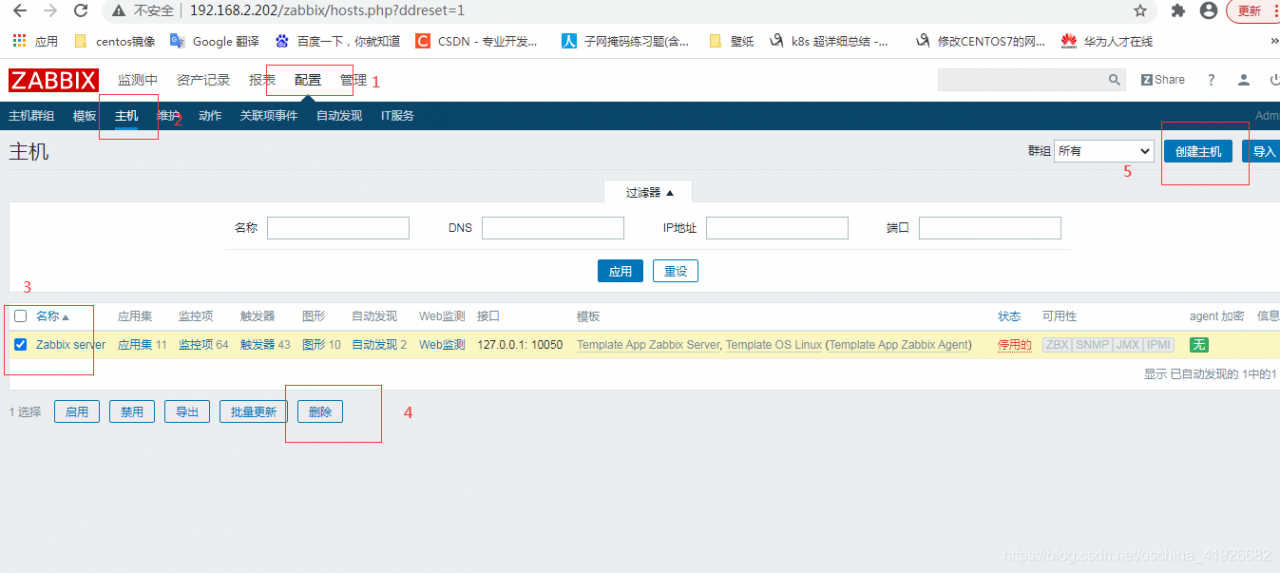
Task: Open the 百度一下 bookmark
Action: tap(337, 41)
